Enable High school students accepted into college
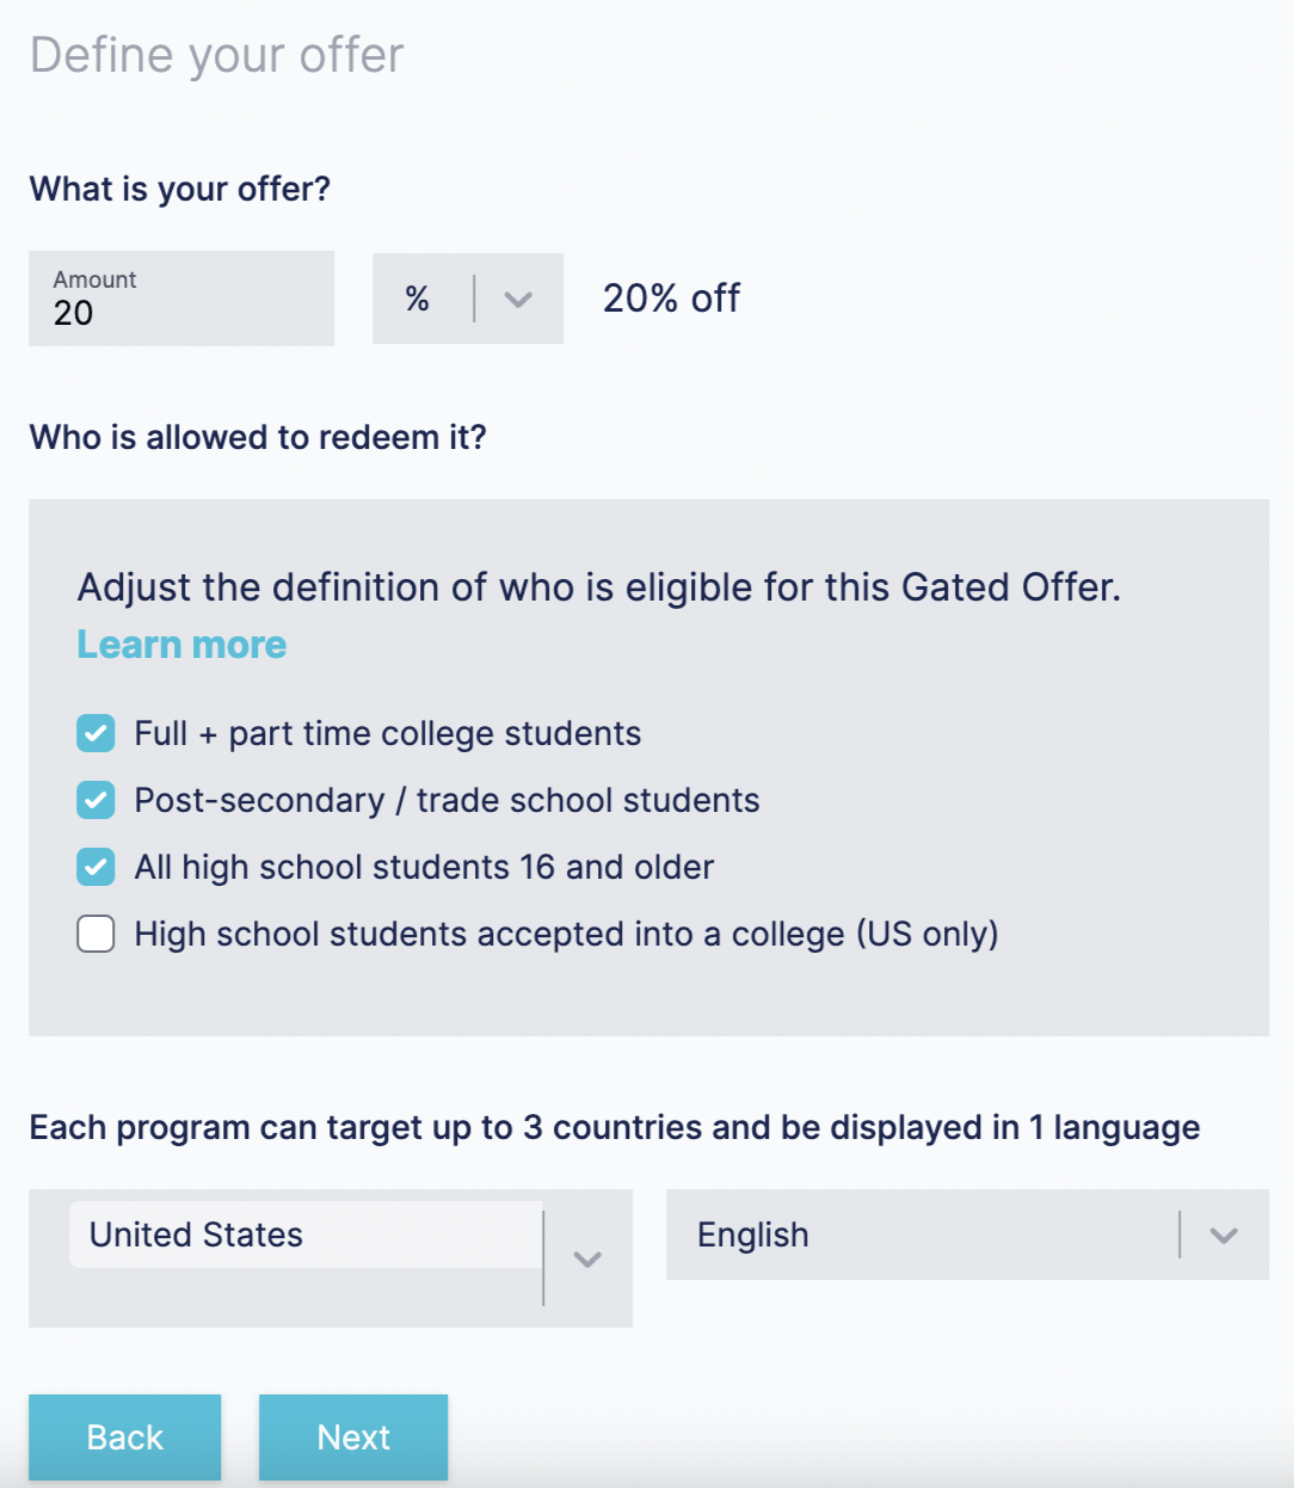The width and height of the screenshot is (1294, 1488). (x=96, y=934)
